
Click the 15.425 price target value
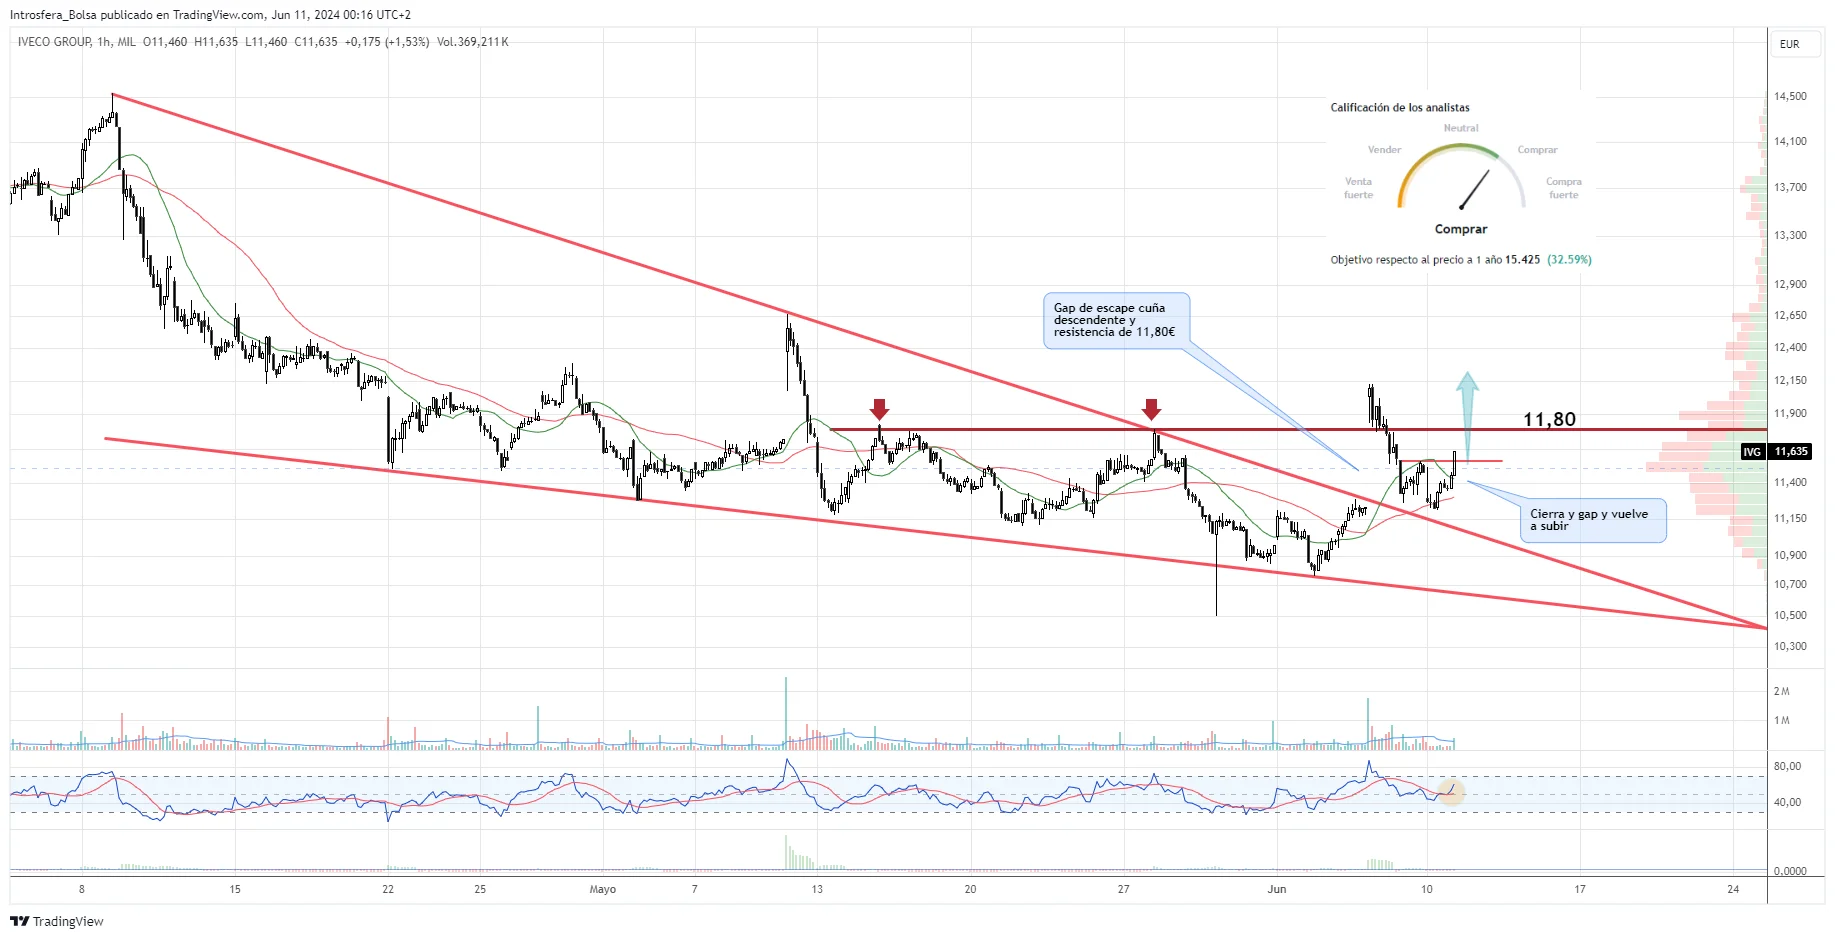pos(1522,260)
